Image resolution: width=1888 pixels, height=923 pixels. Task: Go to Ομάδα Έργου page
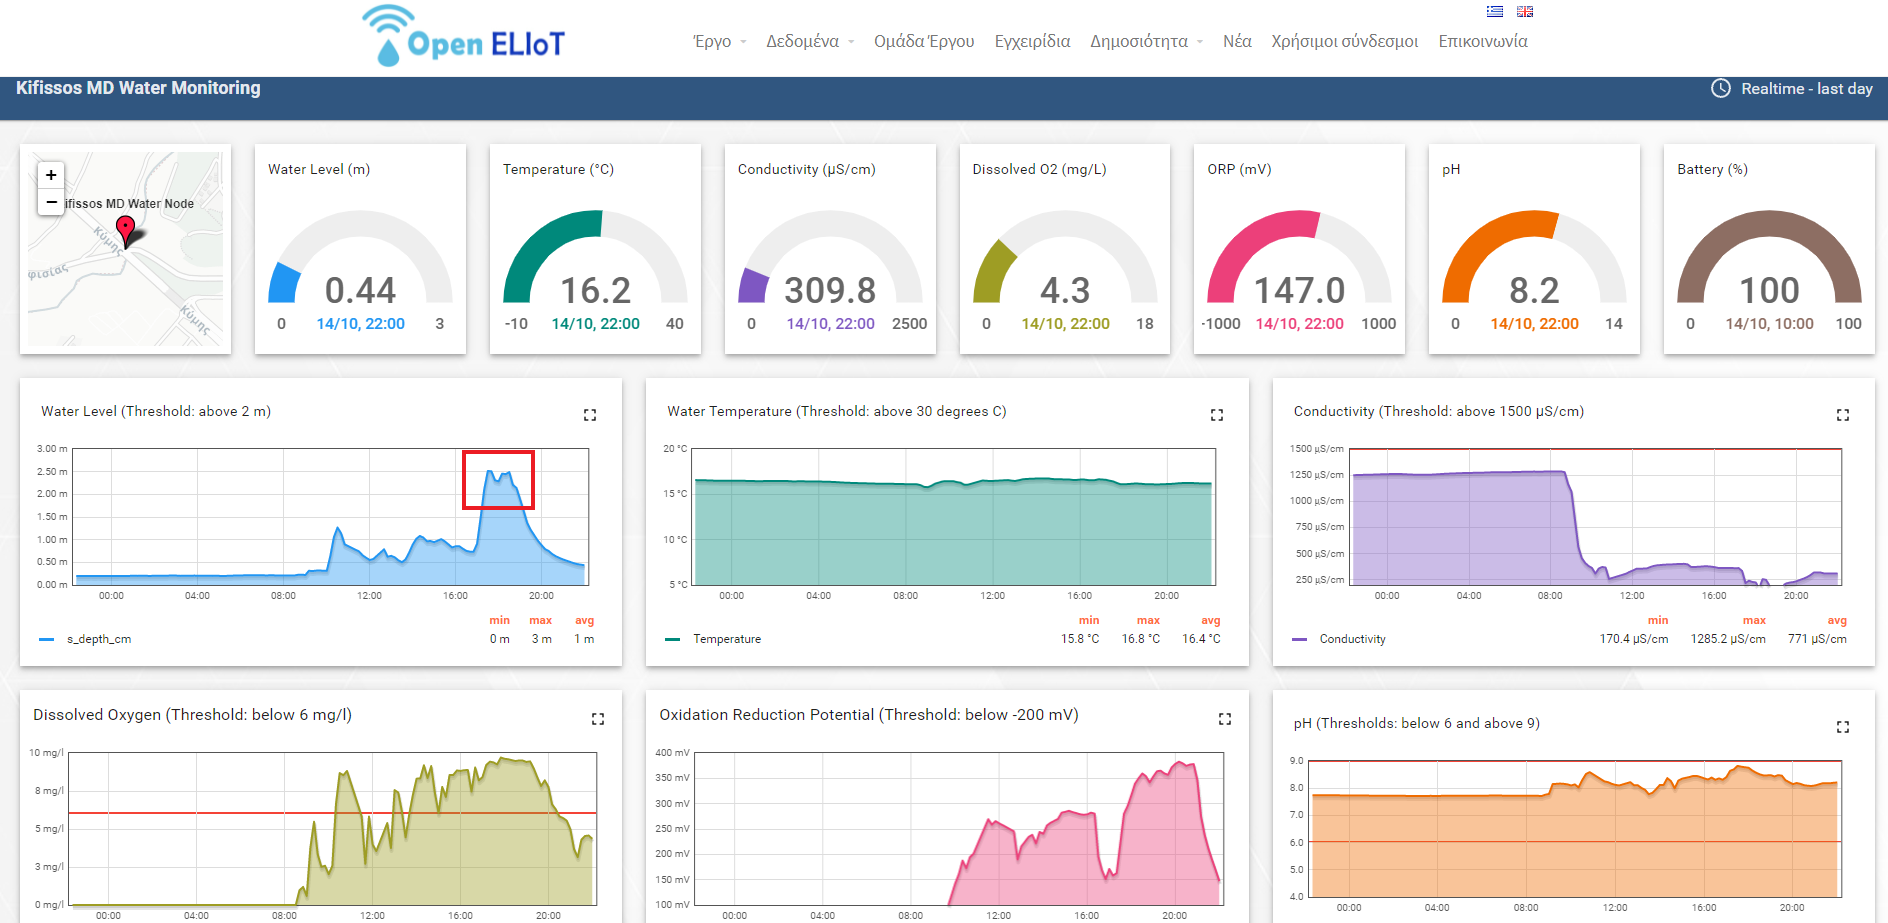[924, 41]
